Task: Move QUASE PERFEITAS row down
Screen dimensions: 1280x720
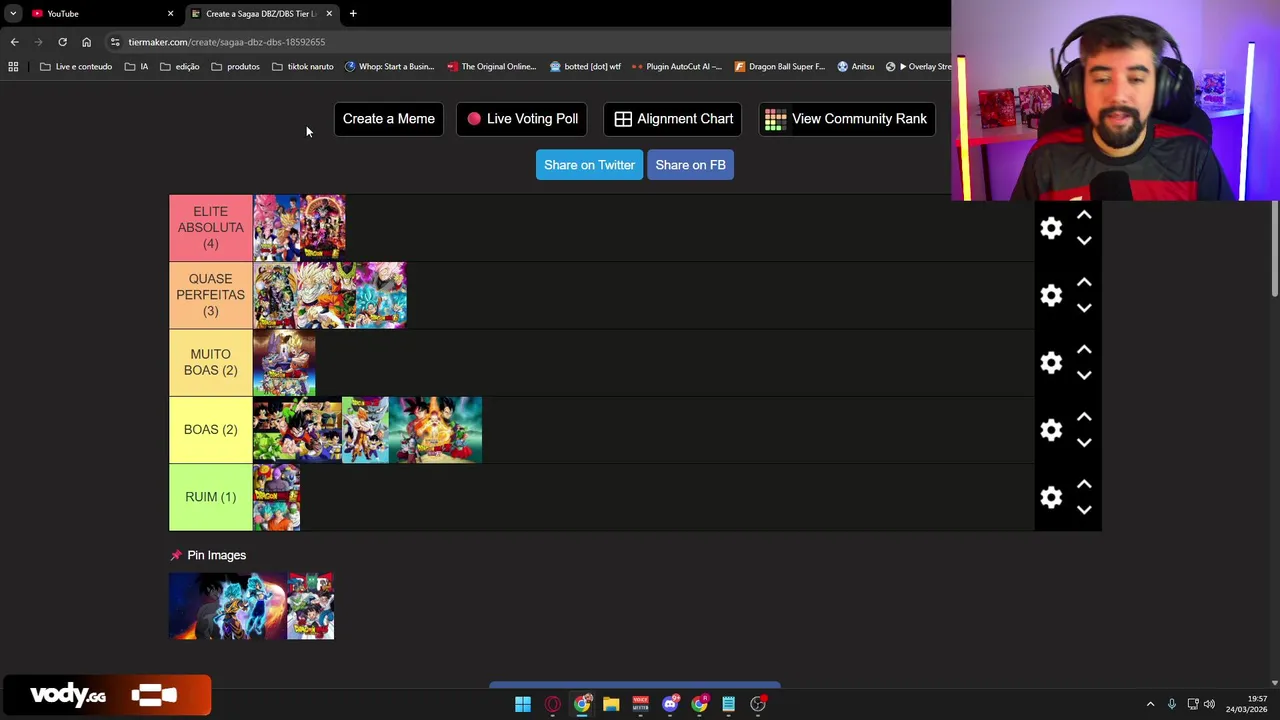Action: pos(1084,308)
